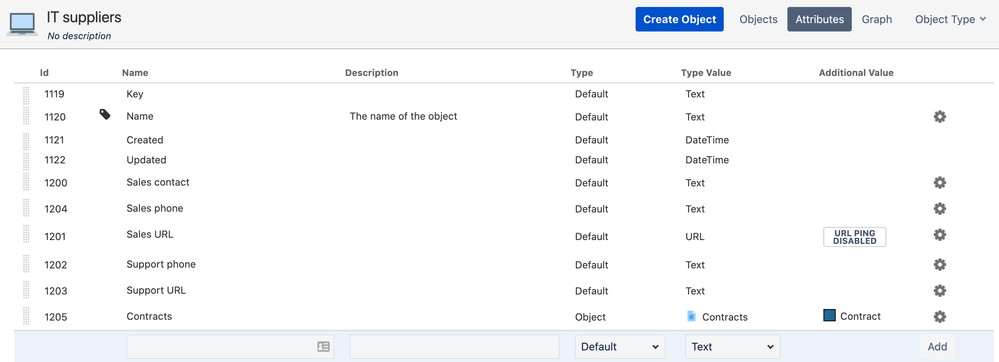Click the Type Value column header
999x362 pixels.
pyautogui.click(x=706, y=73)
